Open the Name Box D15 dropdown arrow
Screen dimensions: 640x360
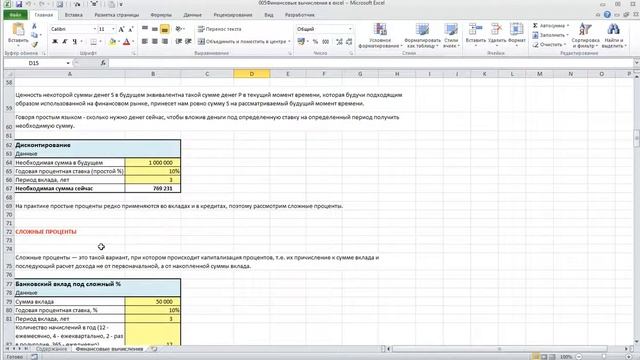coord(68,63)
